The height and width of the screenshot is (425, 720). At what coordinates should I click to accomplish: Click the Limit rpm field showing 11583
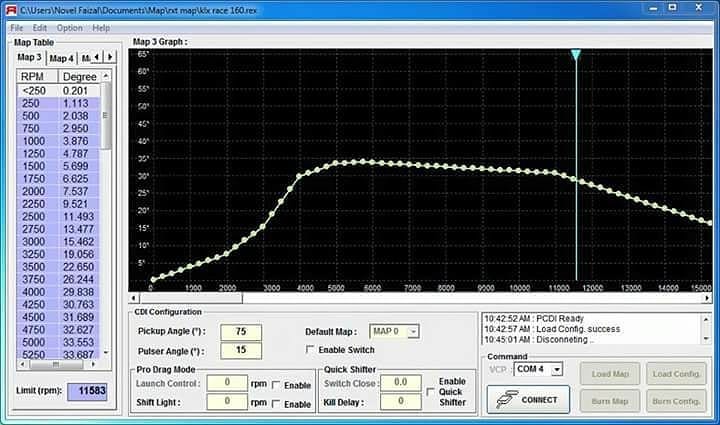click(87, 391)
